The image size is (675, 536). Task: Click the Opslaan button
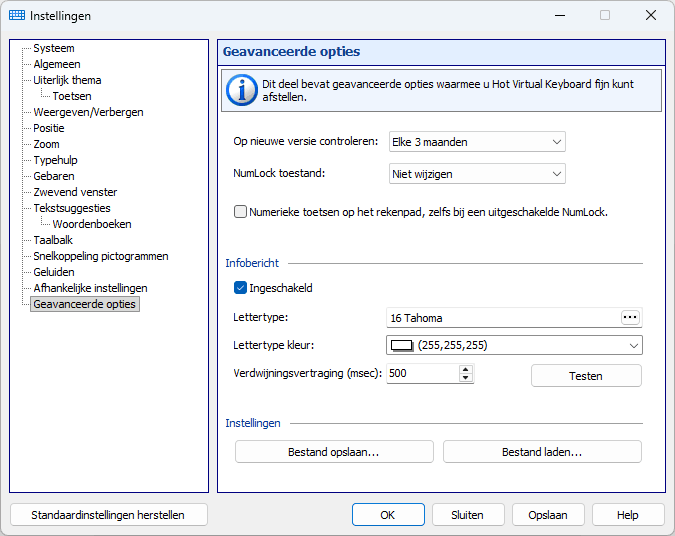click(x=548, y=515)
